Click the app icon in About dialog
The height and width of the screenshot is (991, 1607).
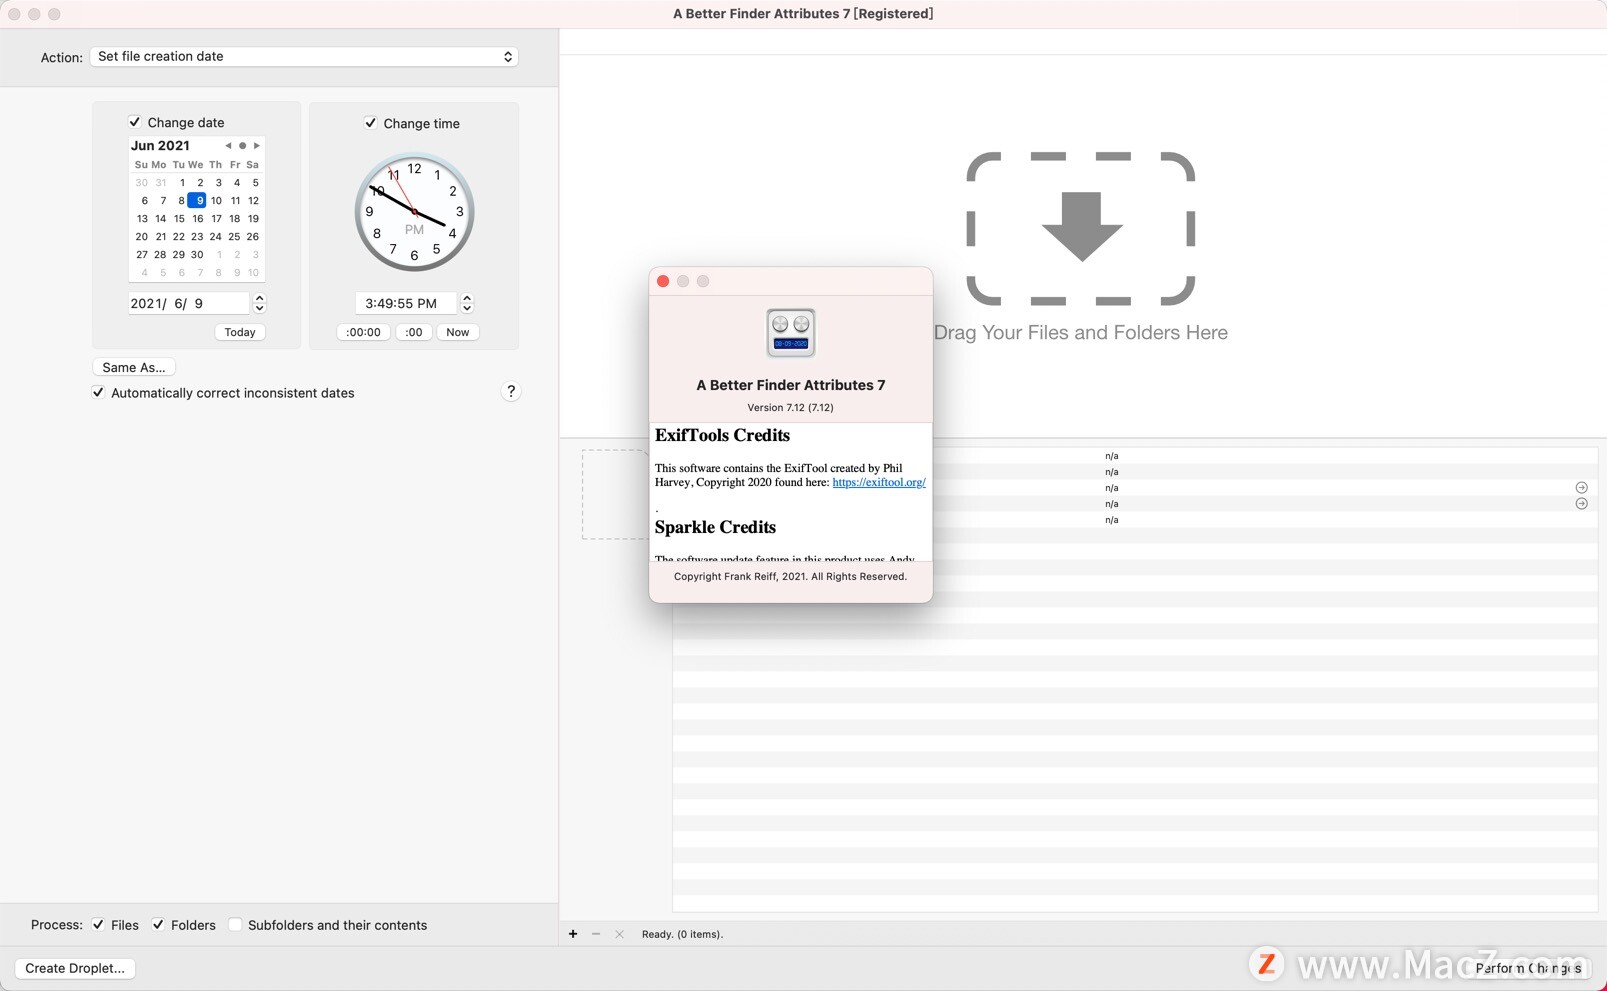[x=791, y=333]
